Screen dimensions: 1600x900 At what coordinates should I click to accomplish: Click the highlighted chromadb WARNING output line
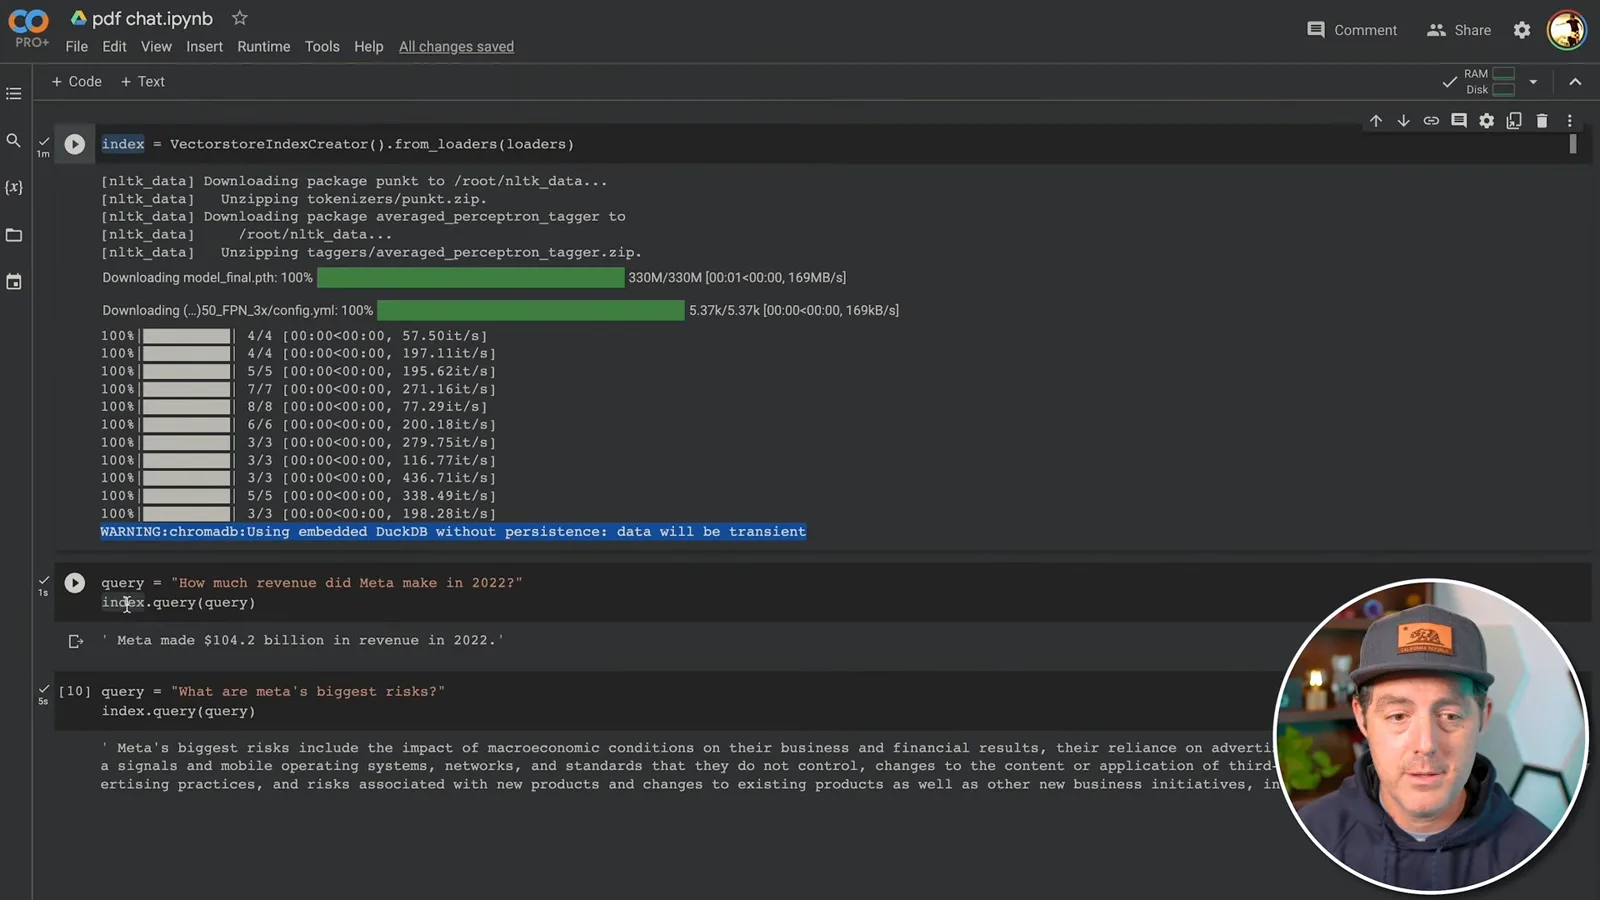[453, 532]
